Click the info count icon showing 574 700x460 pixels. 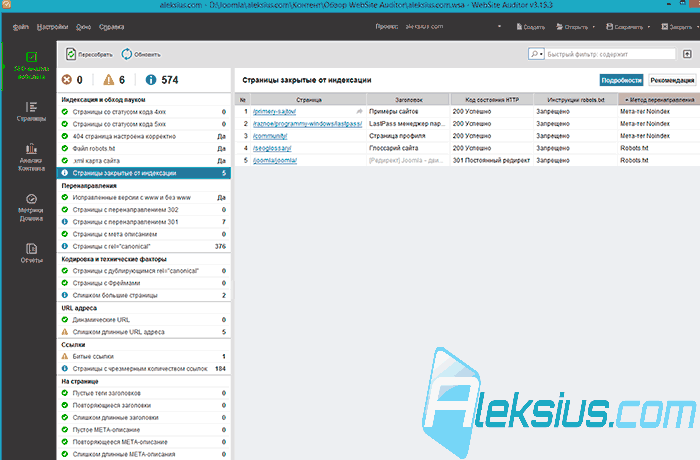click(x=151, y=80)
